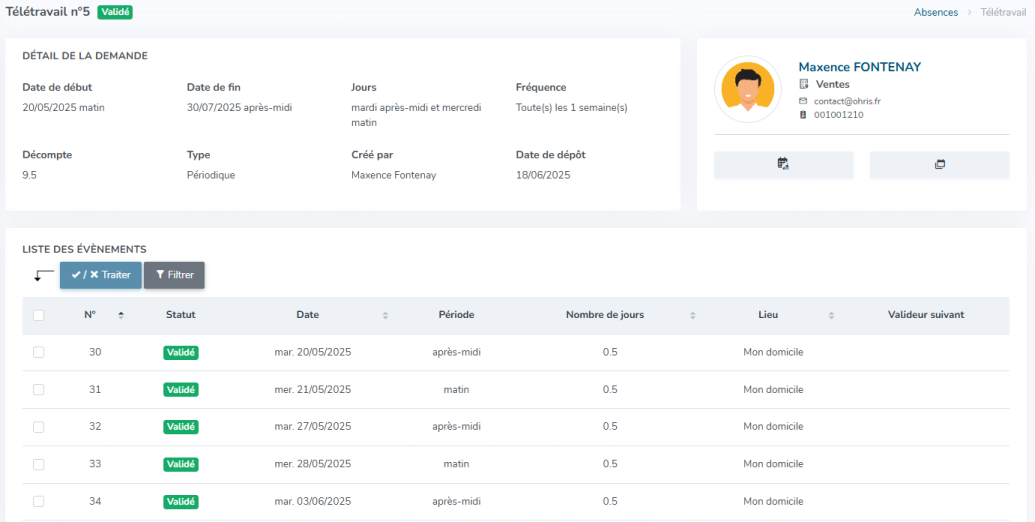The image size is (1035, 522).
Task: Click the stacked windows icon button
Action: pyautogui.click(x=939, y=165)
